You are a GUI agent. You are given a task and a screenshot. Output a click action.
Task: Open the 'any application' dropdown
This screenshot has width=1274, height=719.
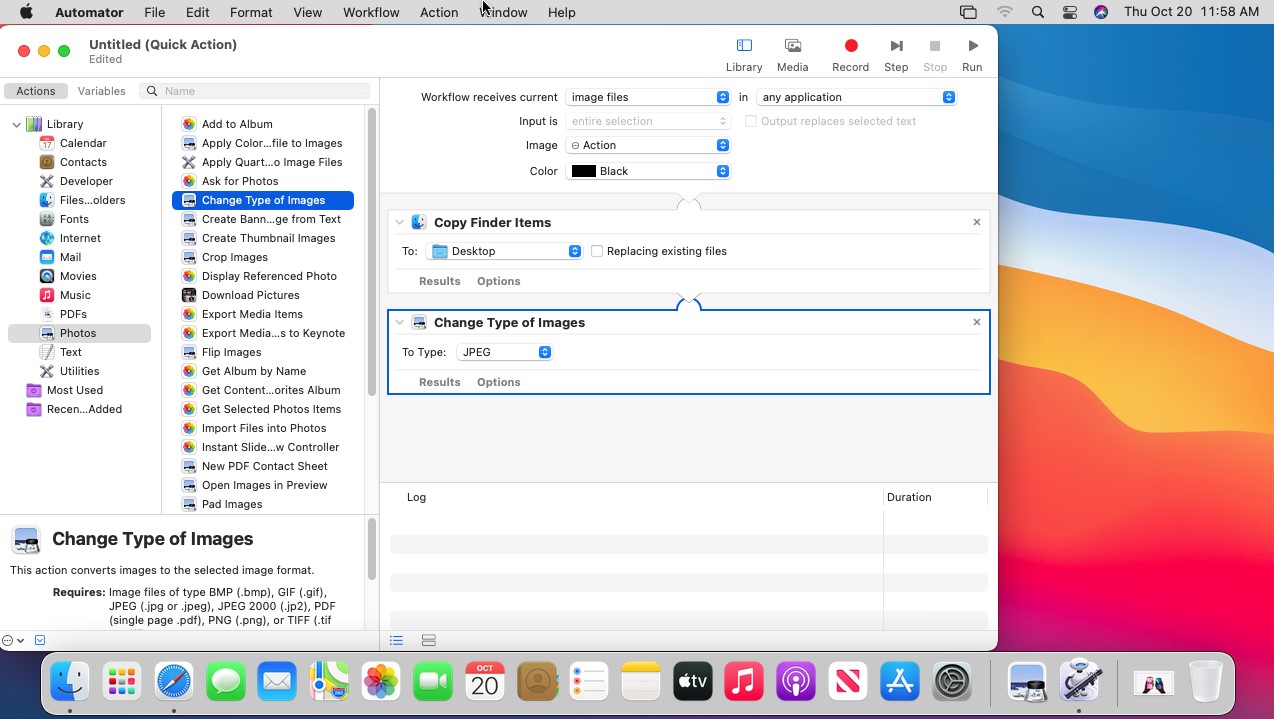(856, 97)
